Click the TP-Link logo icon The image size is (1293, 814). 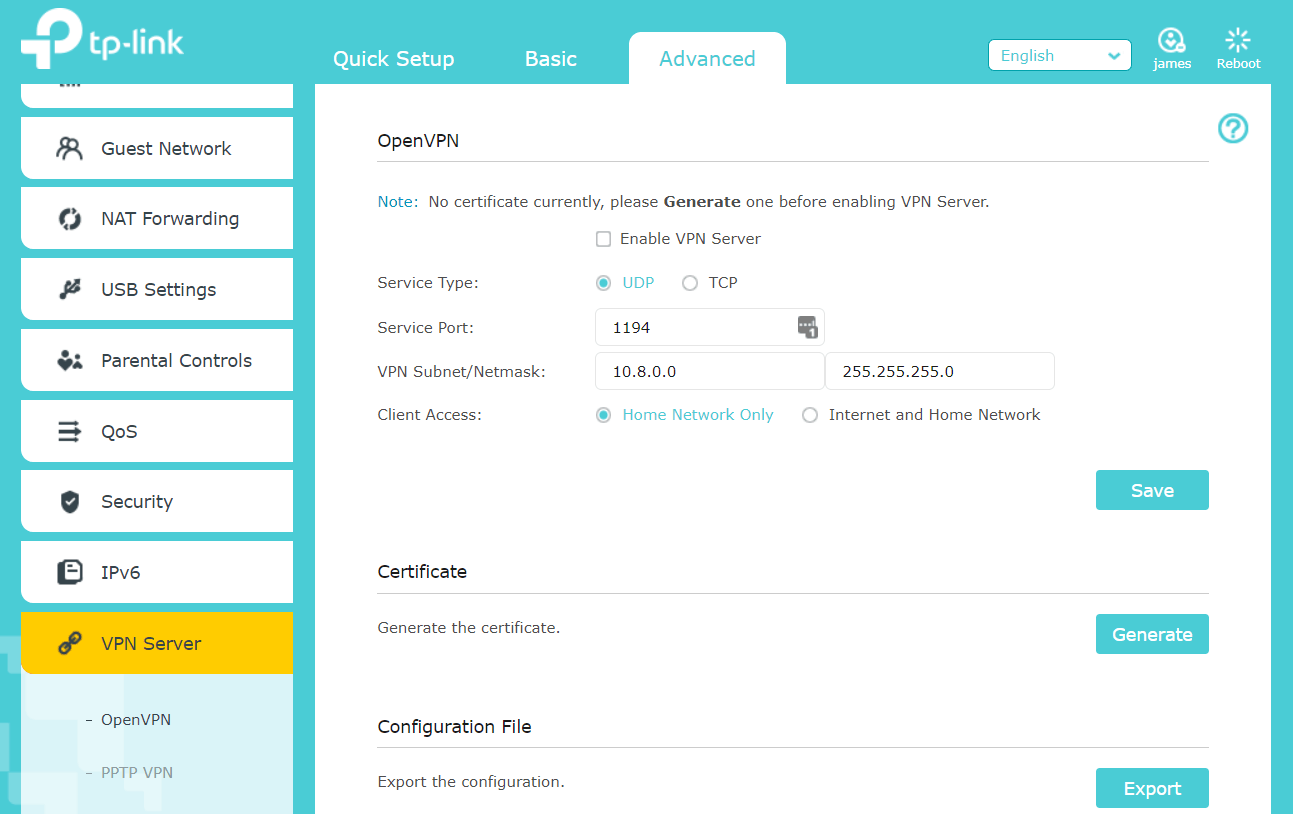tap(52, 39)
